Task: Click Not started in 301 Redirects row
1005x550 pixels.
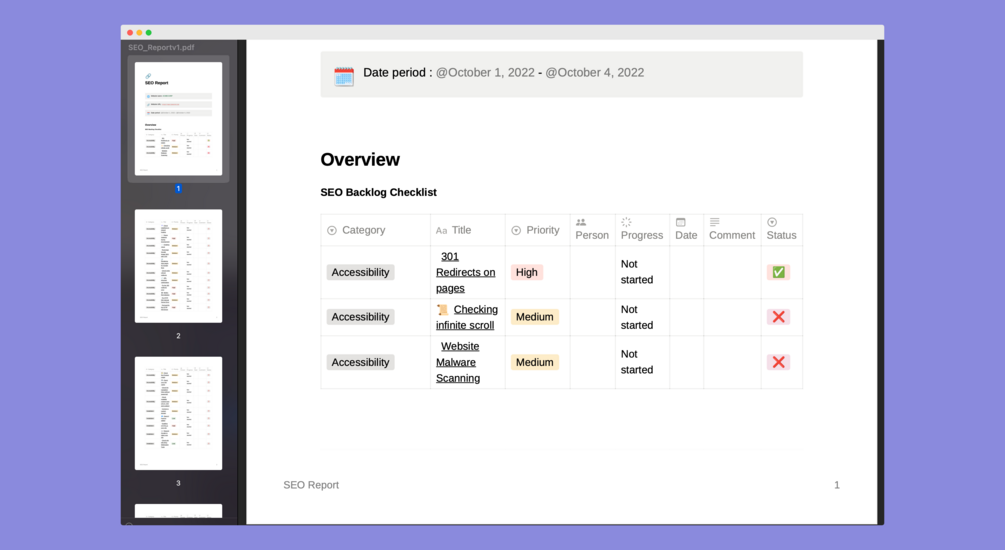Action: point(637,272)
